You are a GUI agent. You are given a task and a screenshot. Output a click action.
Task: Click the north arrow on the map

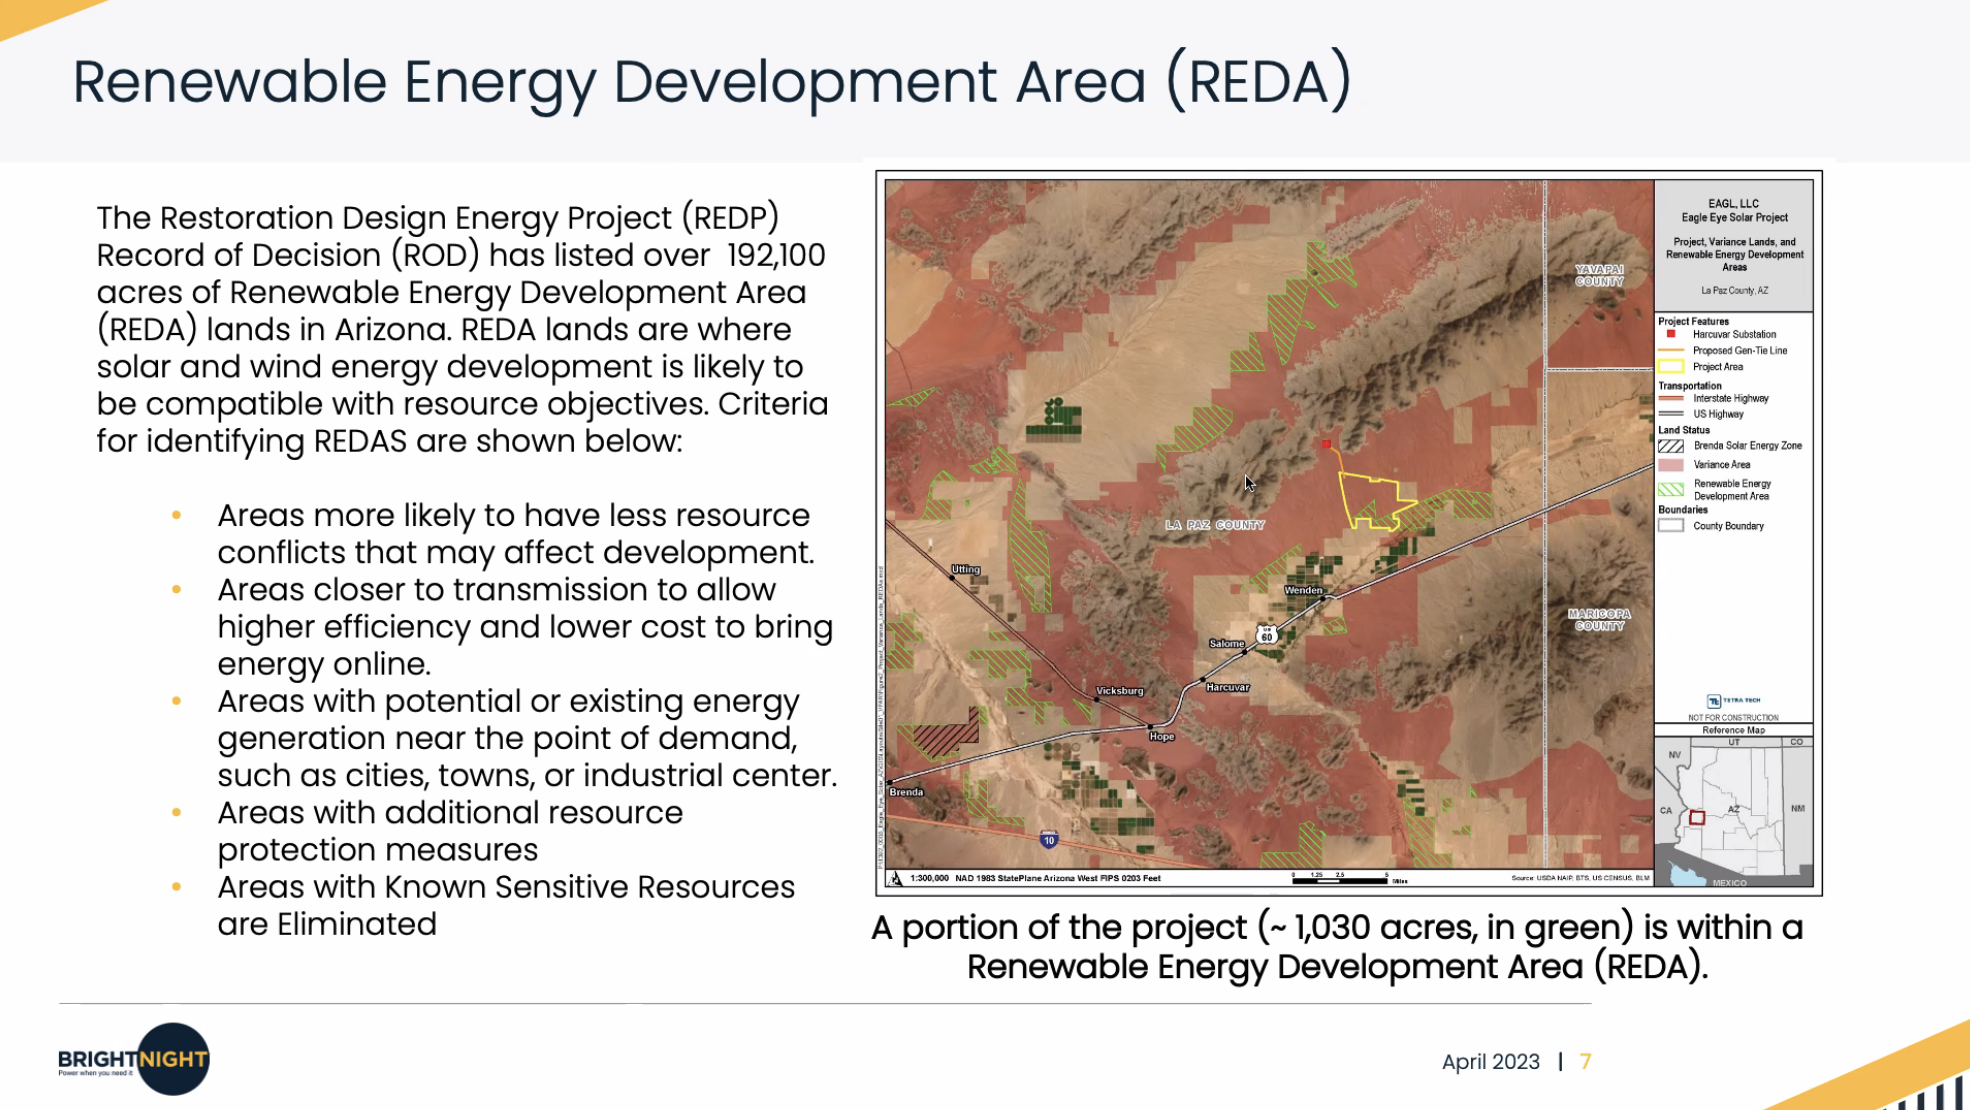click(896, 878)
